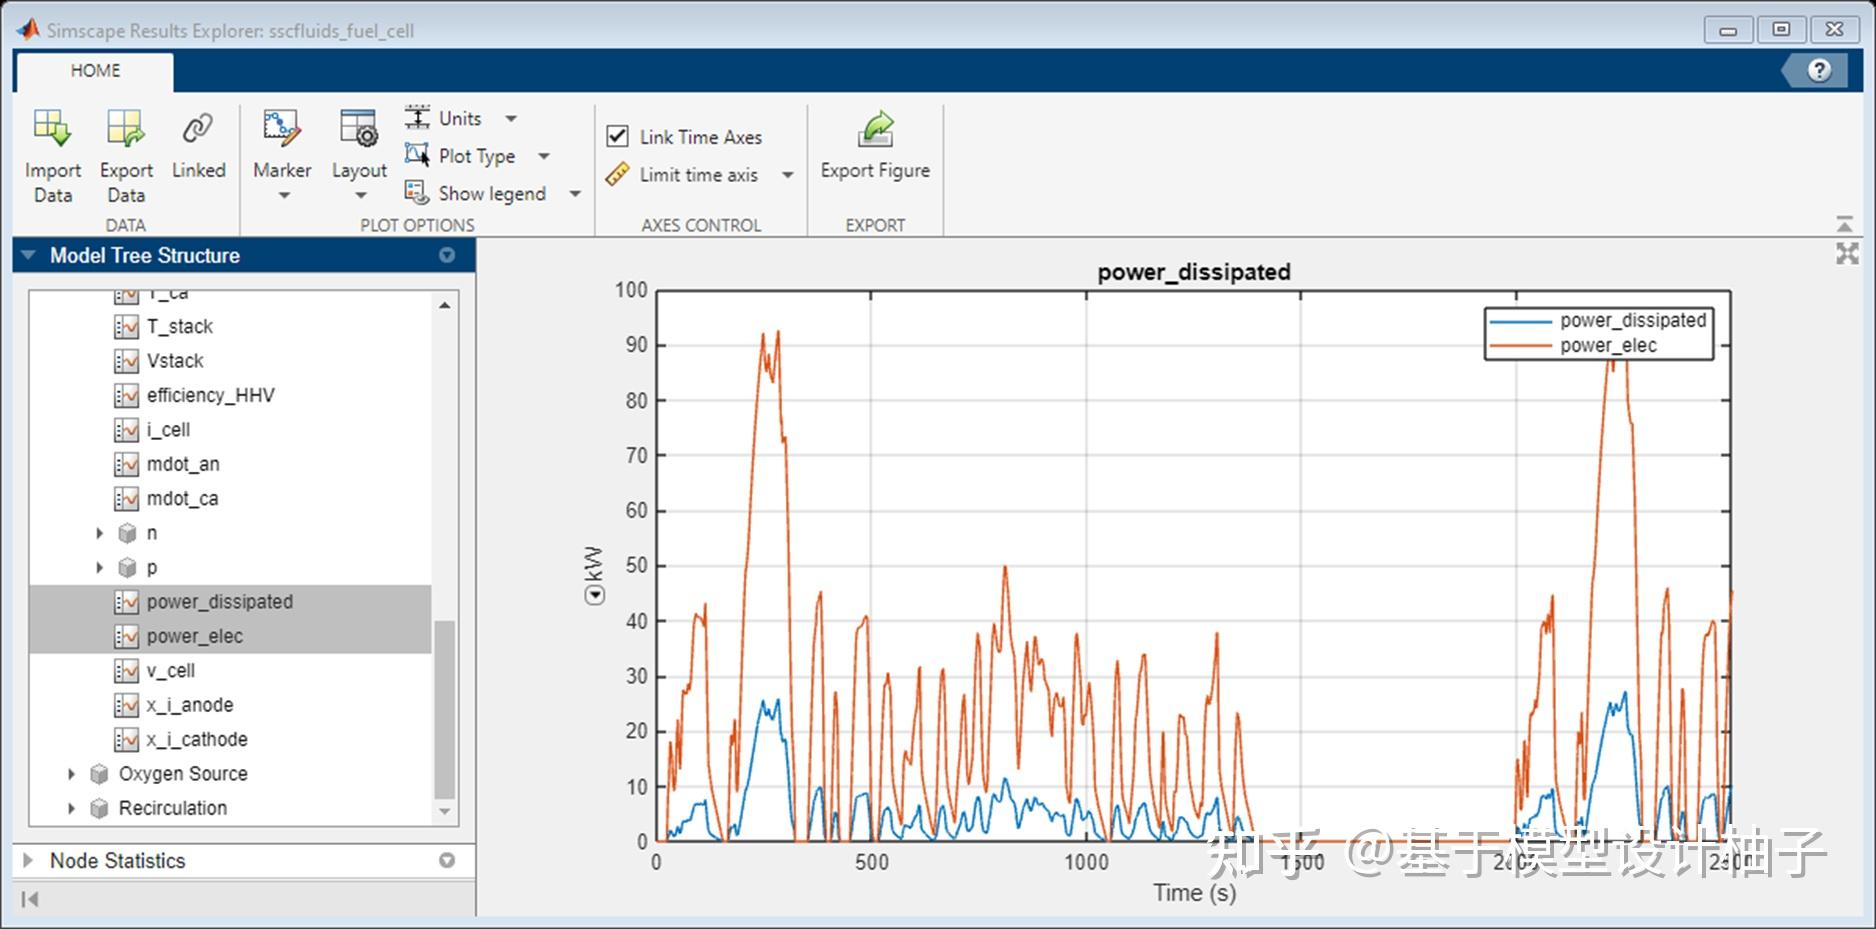This screenshot has width=1876, height=929.
Task: Click the Limit time axis button
Action: pyautogui.click(x=699, y=175)
